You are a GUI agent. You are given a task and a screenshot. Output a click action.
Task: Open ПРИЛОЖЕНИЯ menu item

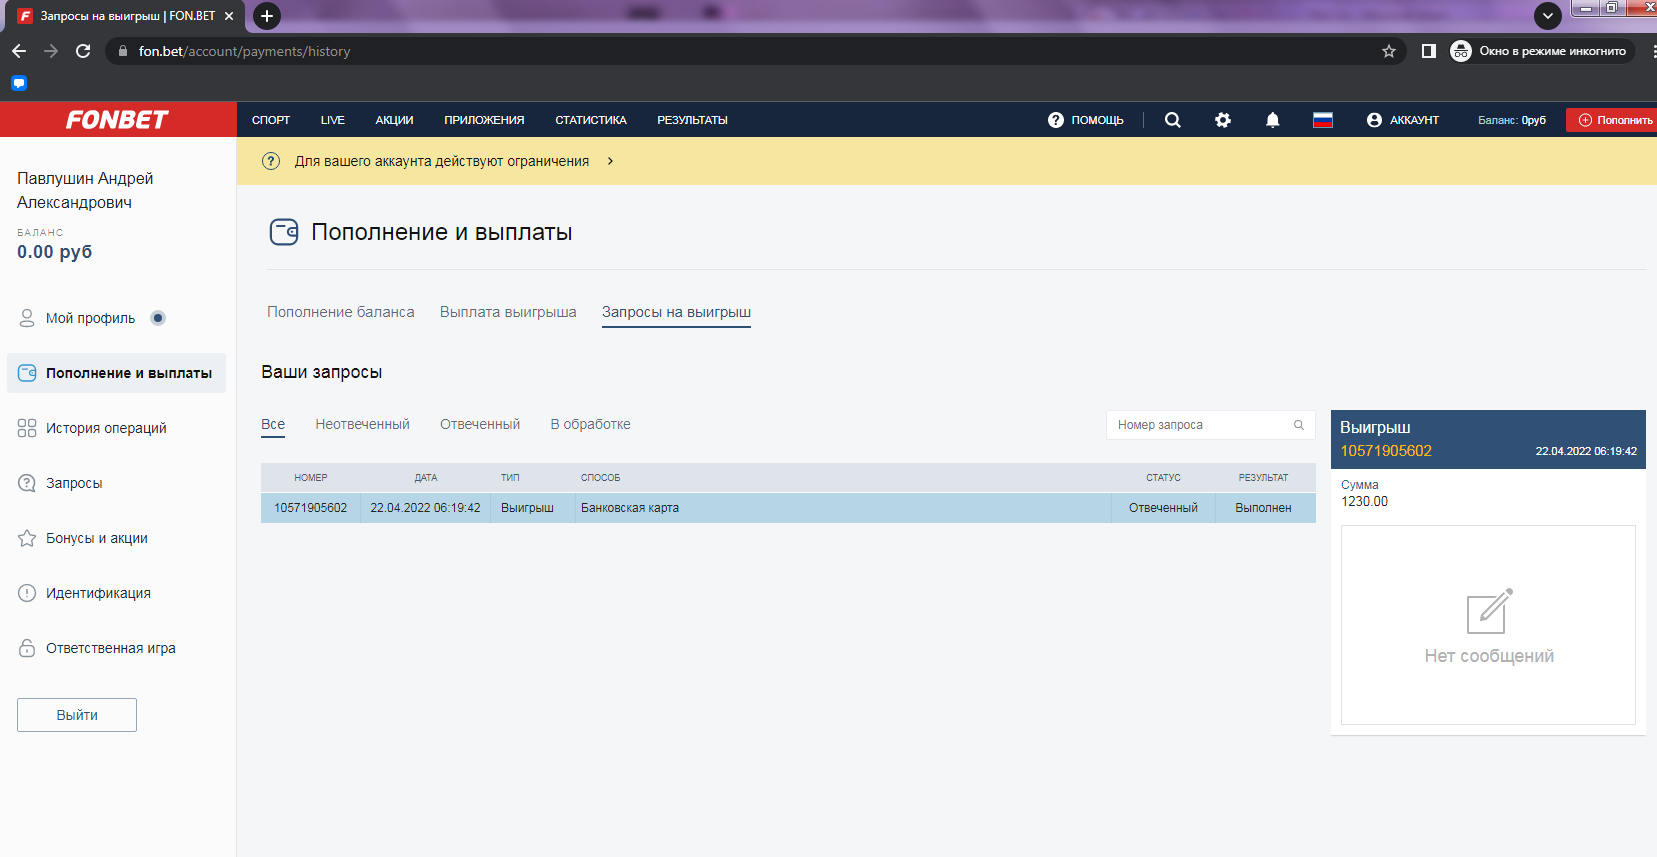[484, 120]
